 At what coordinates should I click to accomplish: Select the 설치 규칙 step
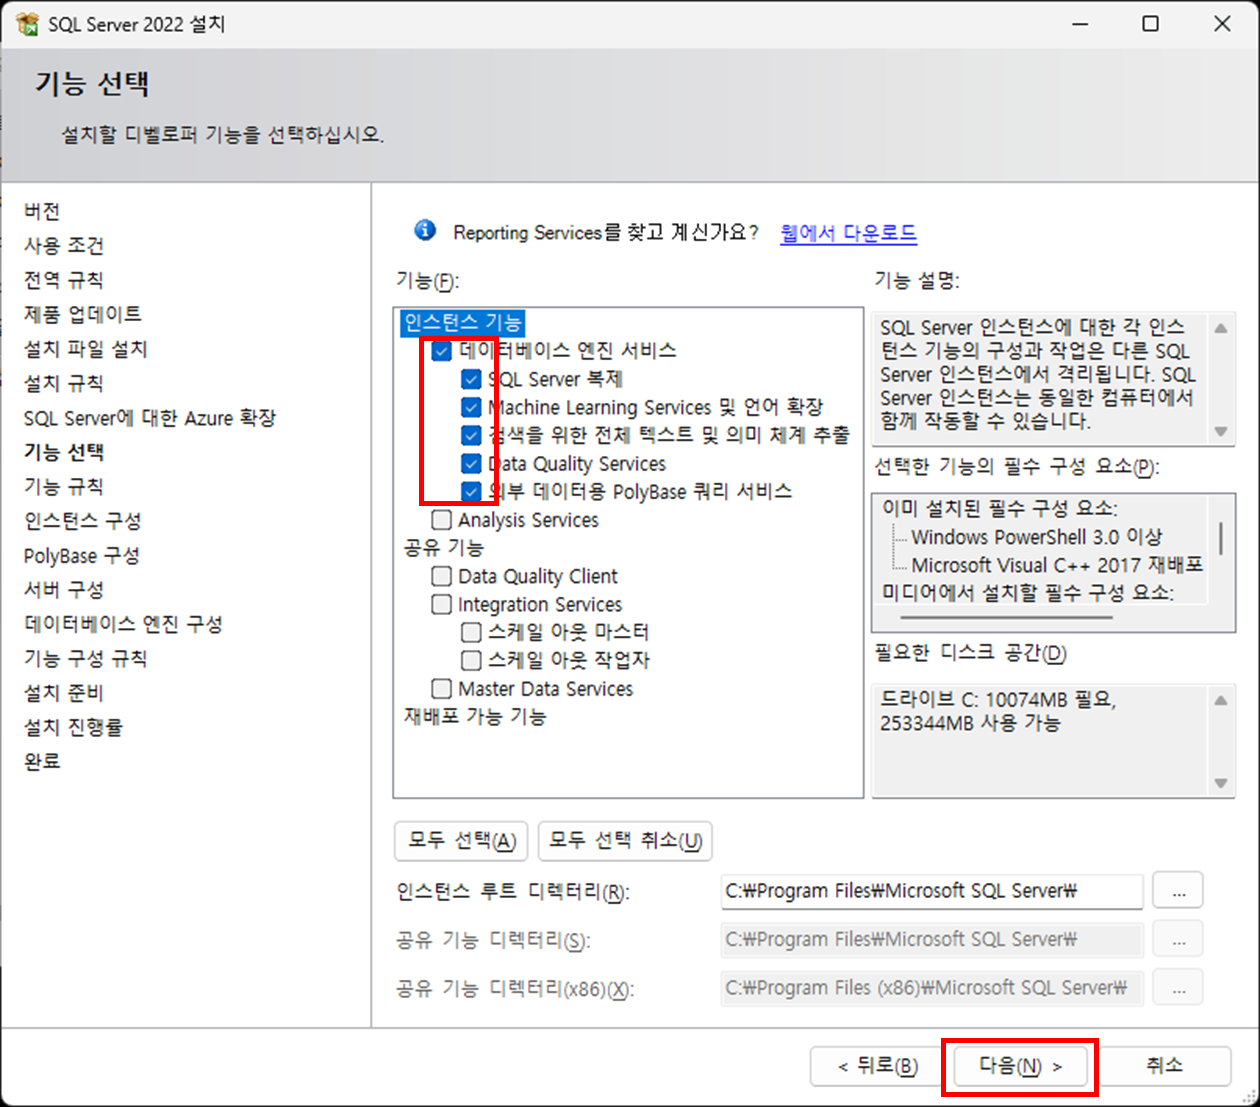click(x=64, y=383)
